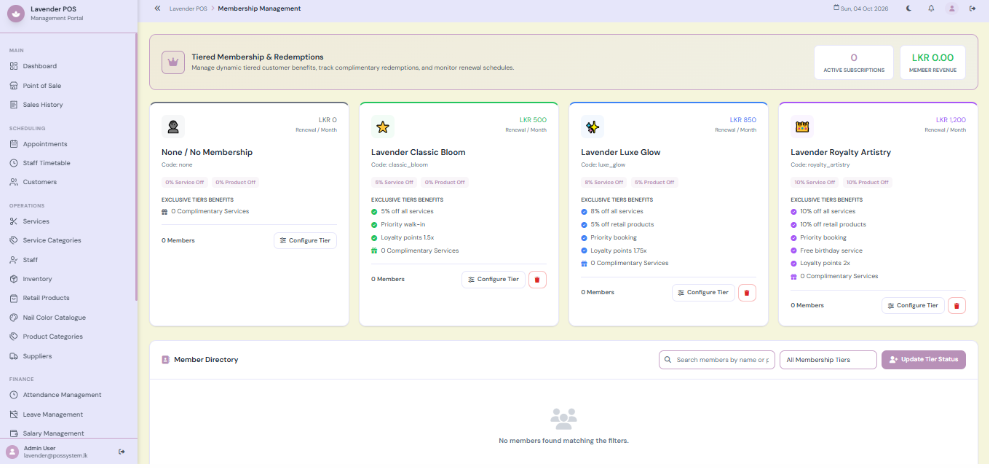Screen dimensions: 989x468
Task: Collapse sidebar with double chevron icon
Action: (157, 9)
